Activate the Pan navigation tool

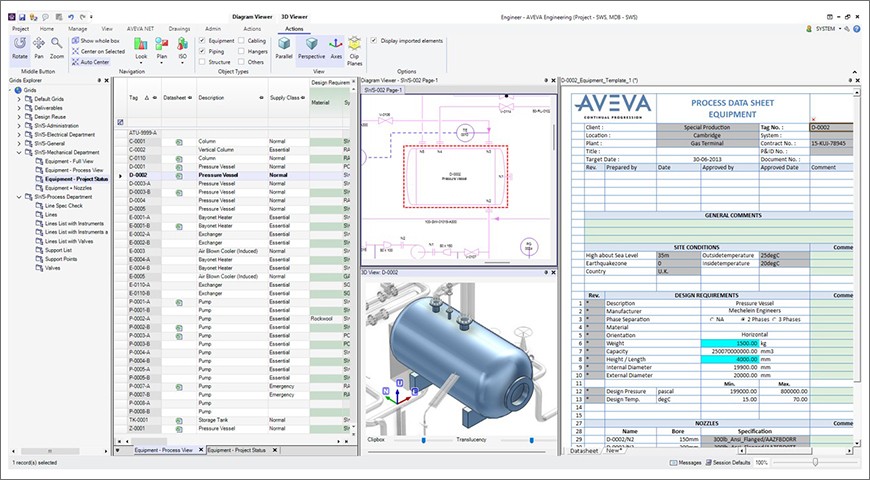click(38, 48)
